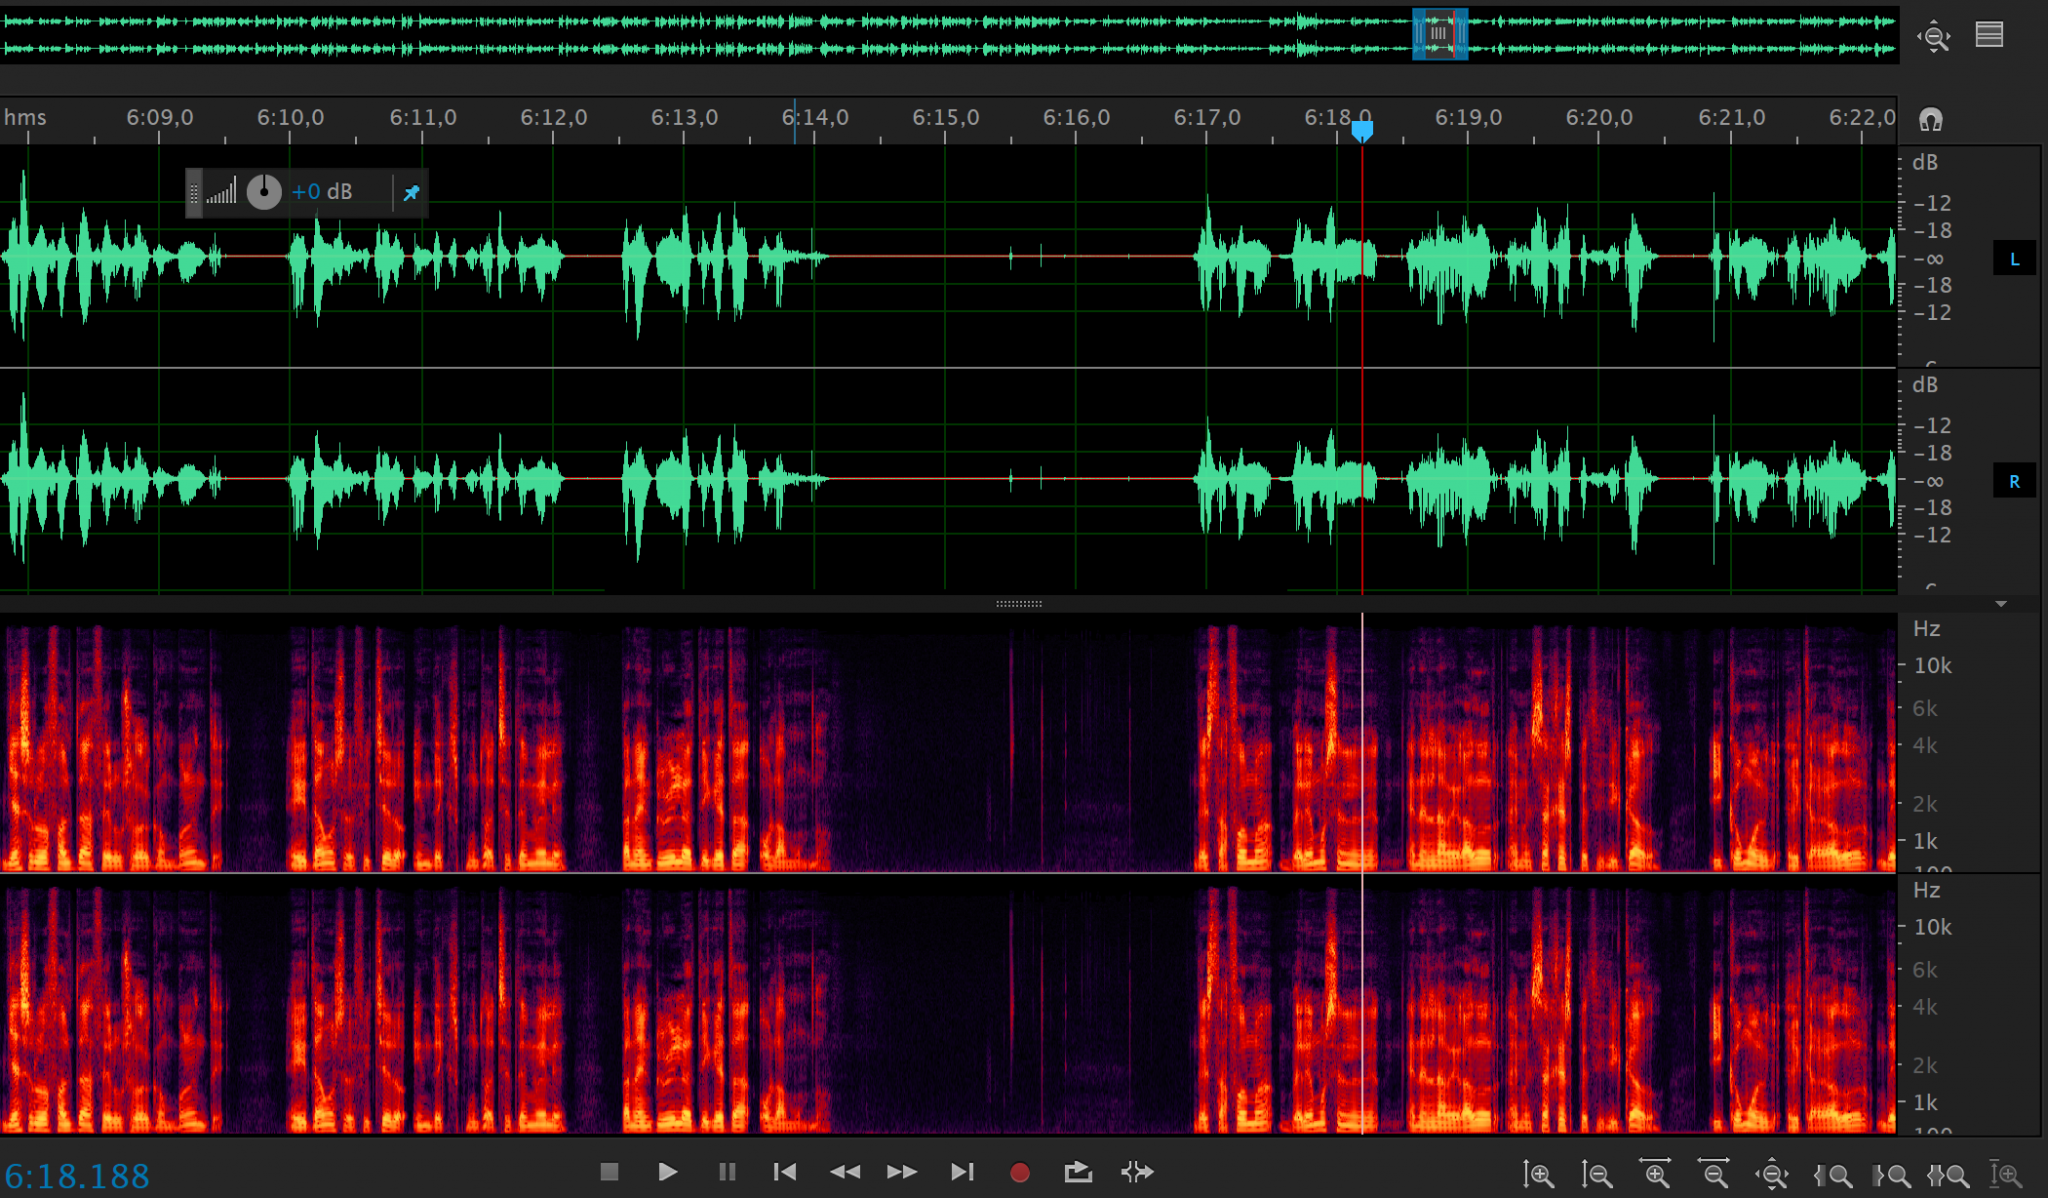The height and width of the screenshot is (1198, 2048).
Task: Zoom in time magnifier icon
Action: [x=1655, y=1174]
